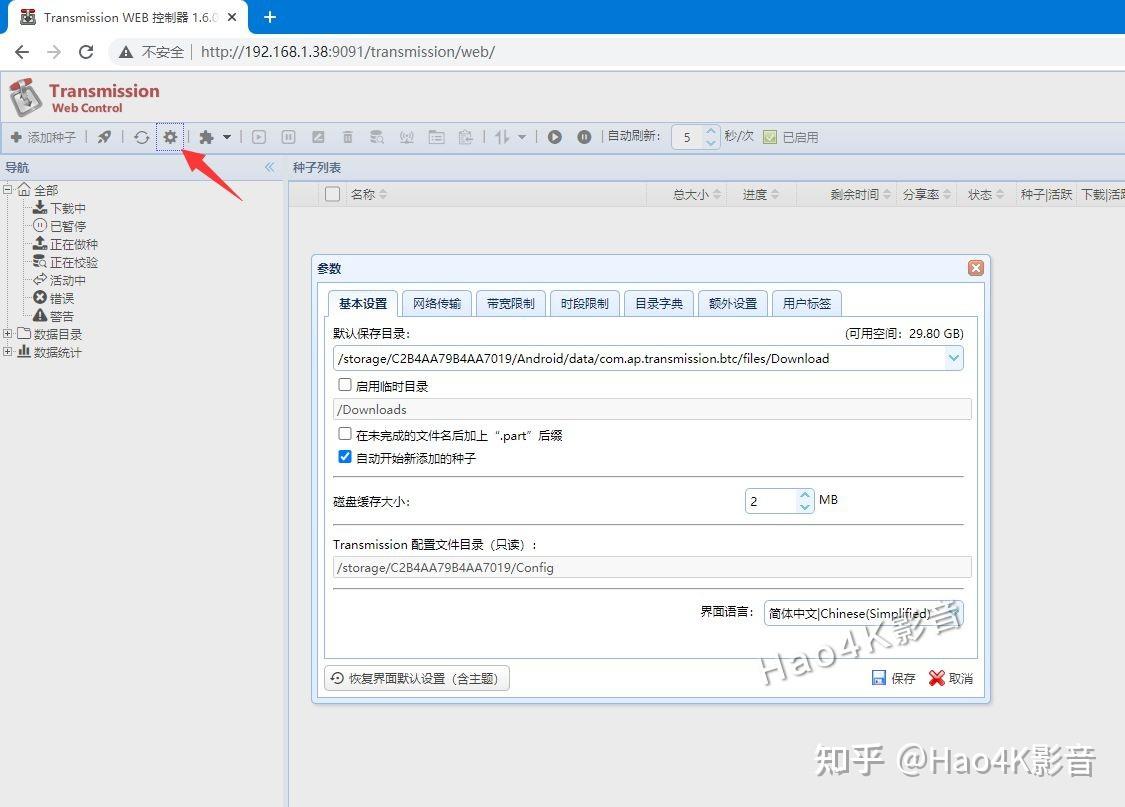The image size is (1125, 807).
Task: Switch to 目录字典 tab
Action: click(659, 303)
